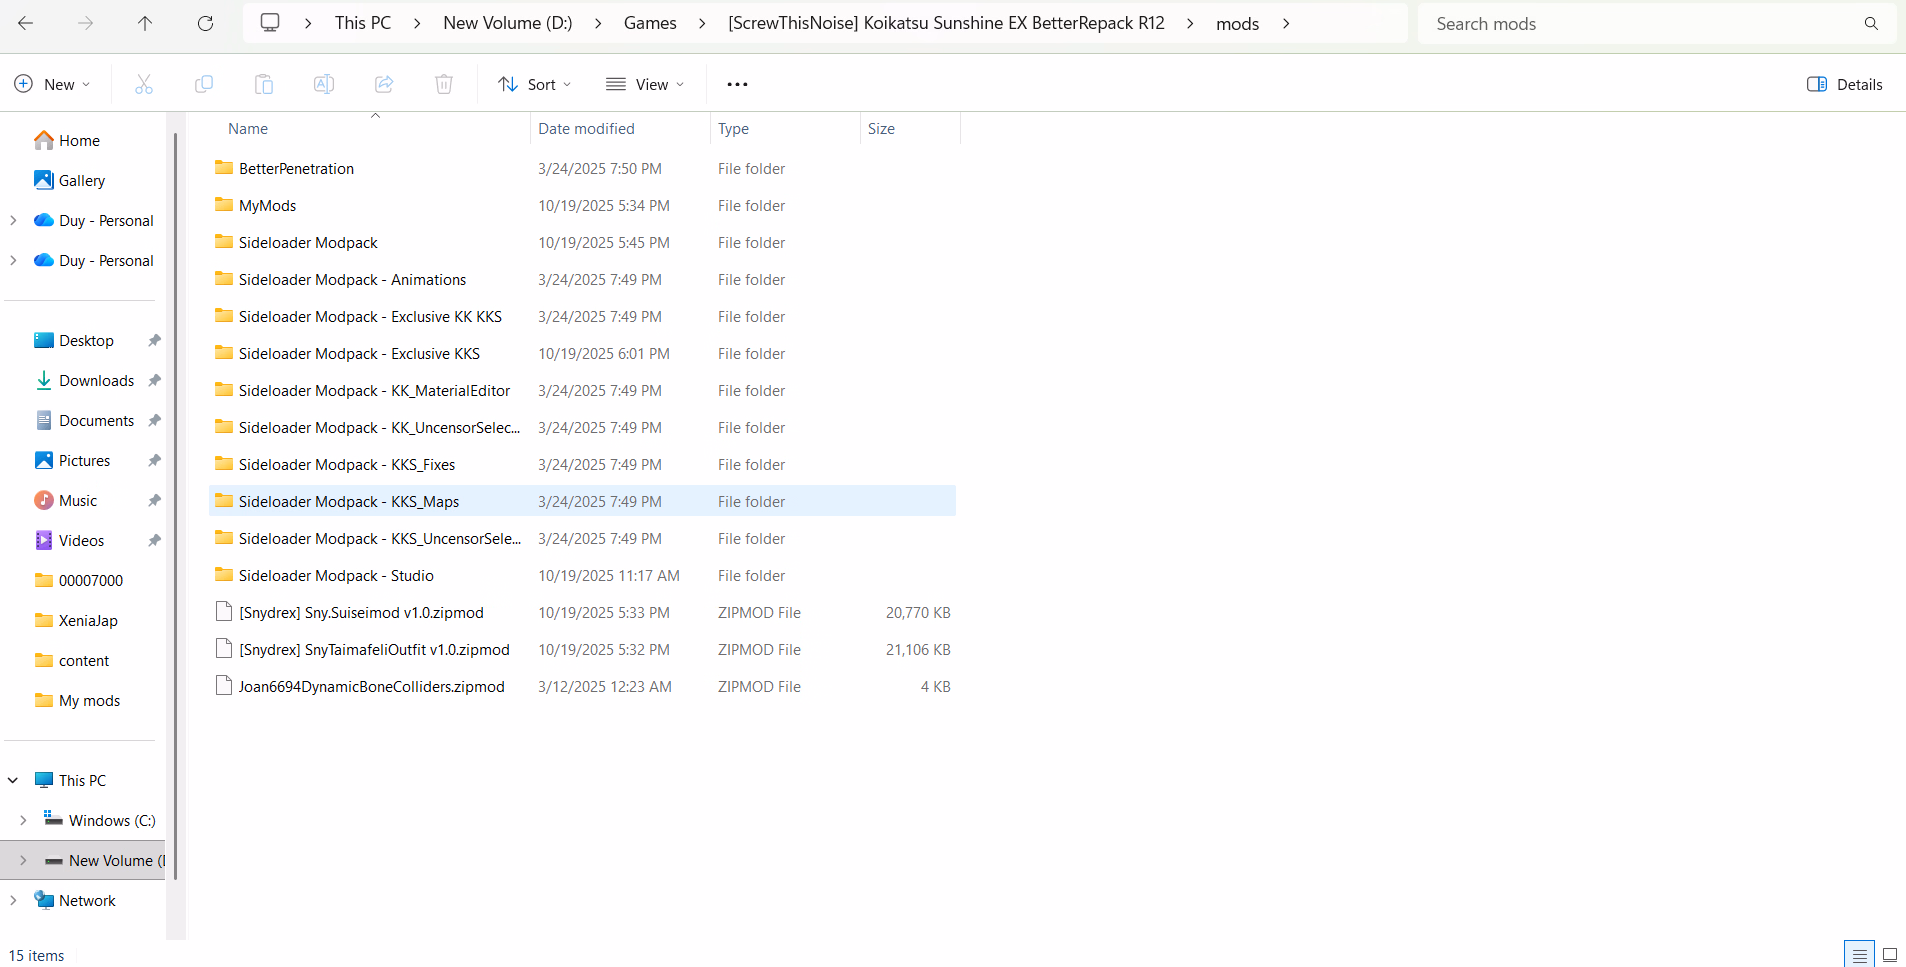Expand the Windows (C:) drive tree

(23, 820)
